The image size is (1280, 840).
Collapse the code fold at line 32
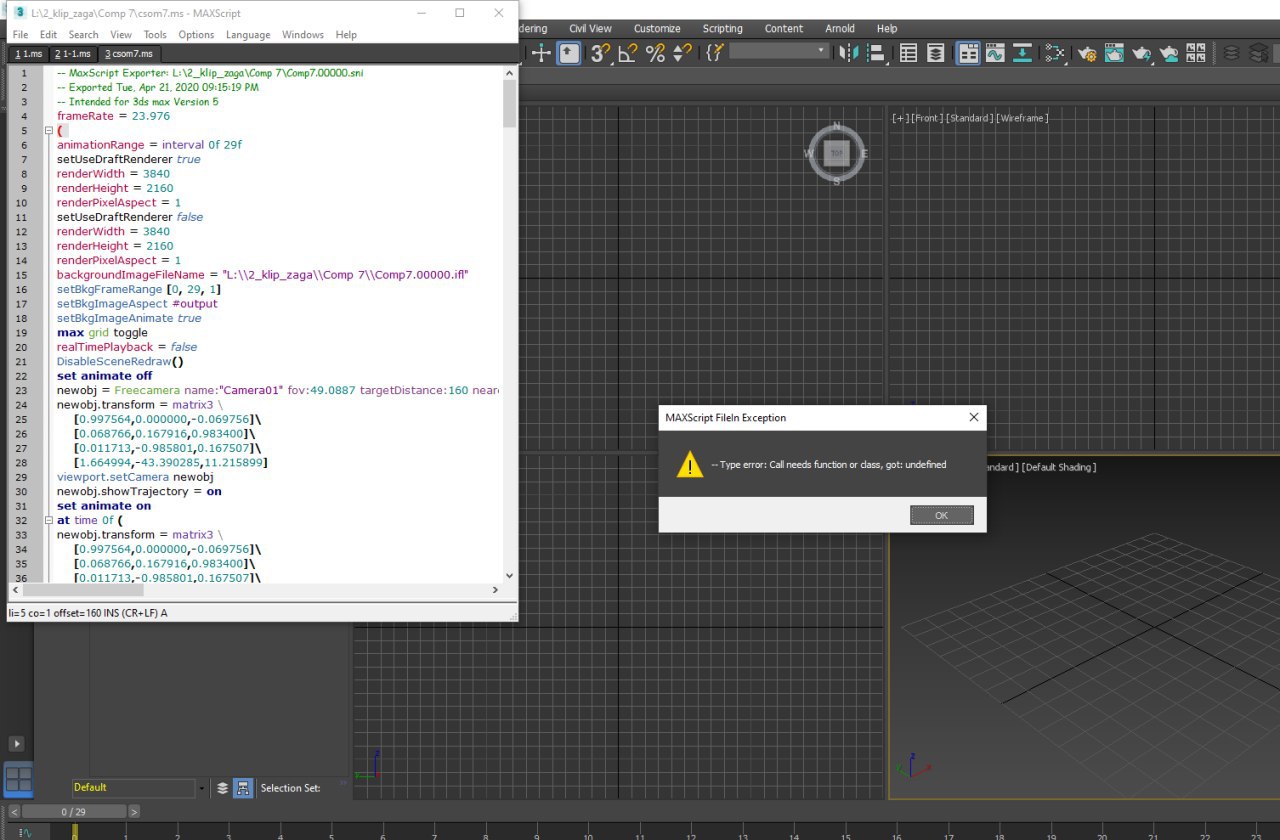48,520
